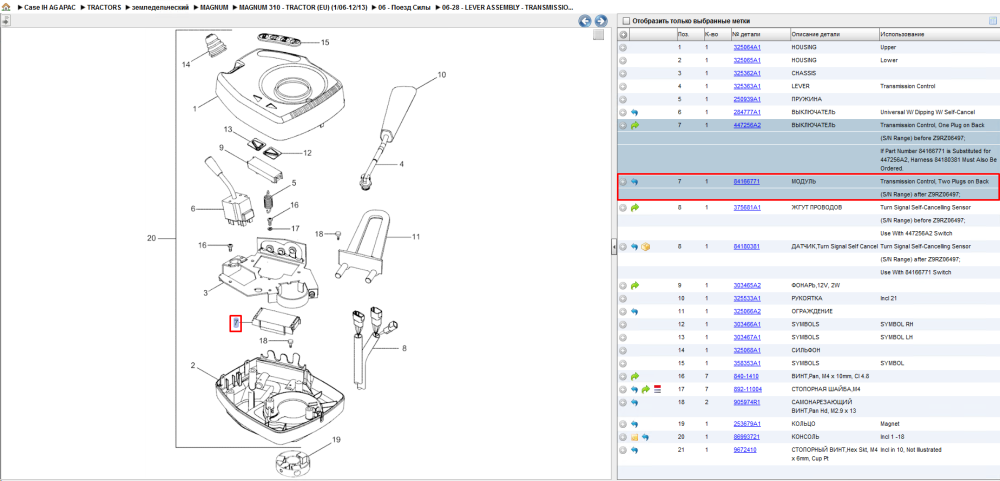Click green arrow icon on row 303465A2
Viewport: 1000px width, 481px height.
point(635,285)
